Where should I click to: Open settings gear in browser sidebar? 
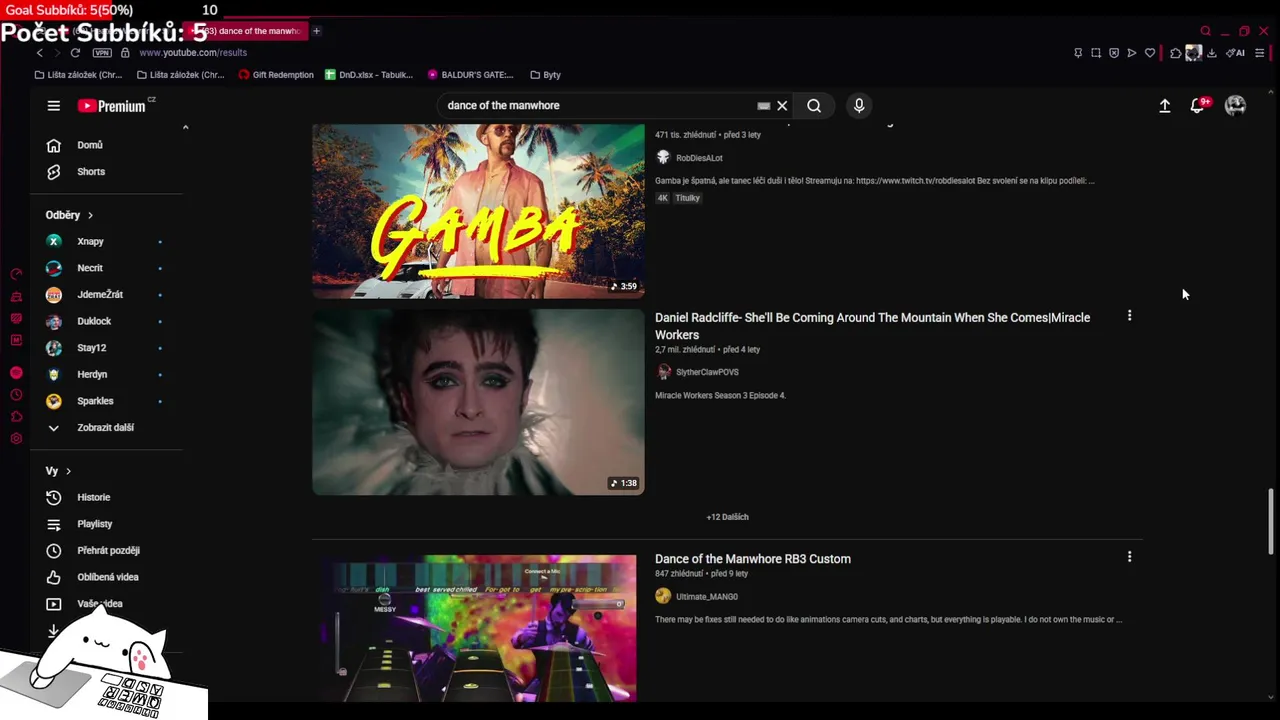click(x=16, y=439)
